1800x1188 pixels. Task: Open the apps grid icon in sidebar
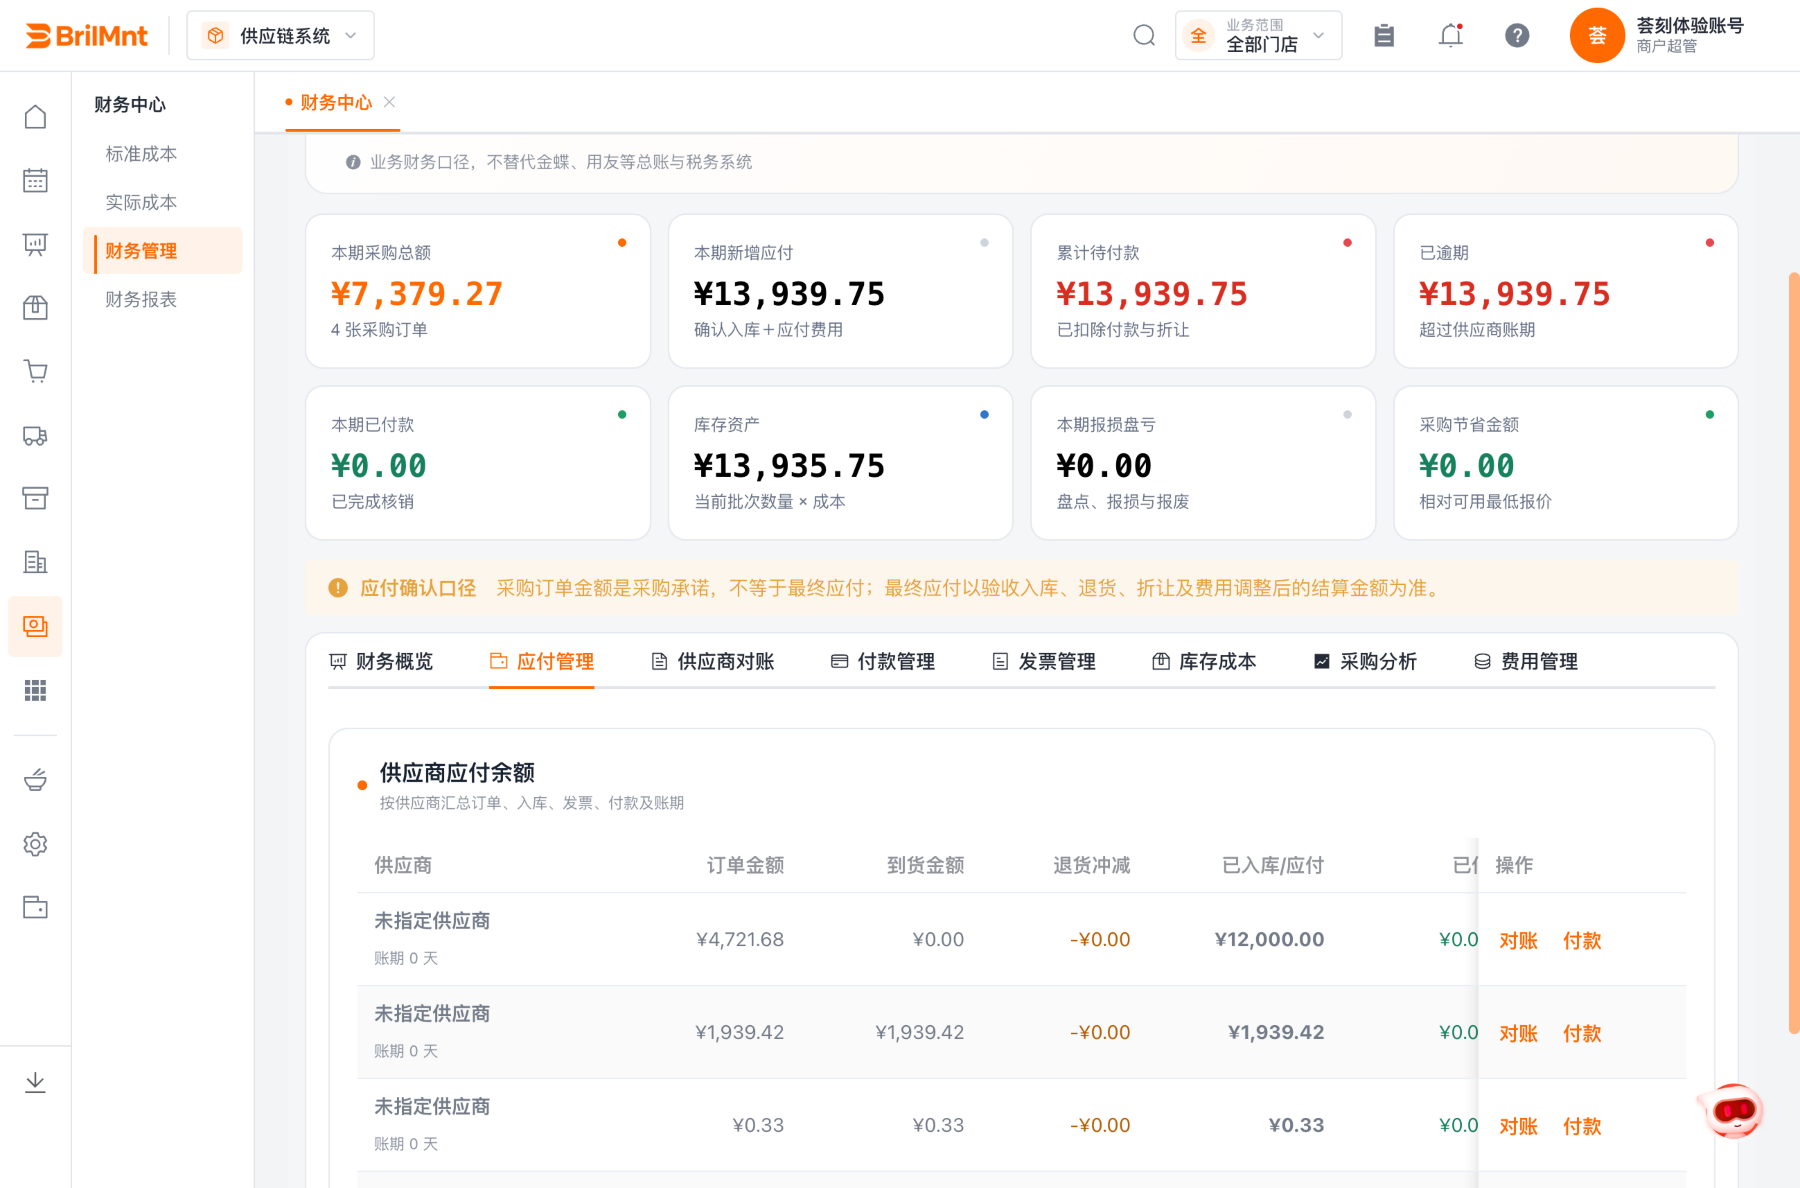35,690
